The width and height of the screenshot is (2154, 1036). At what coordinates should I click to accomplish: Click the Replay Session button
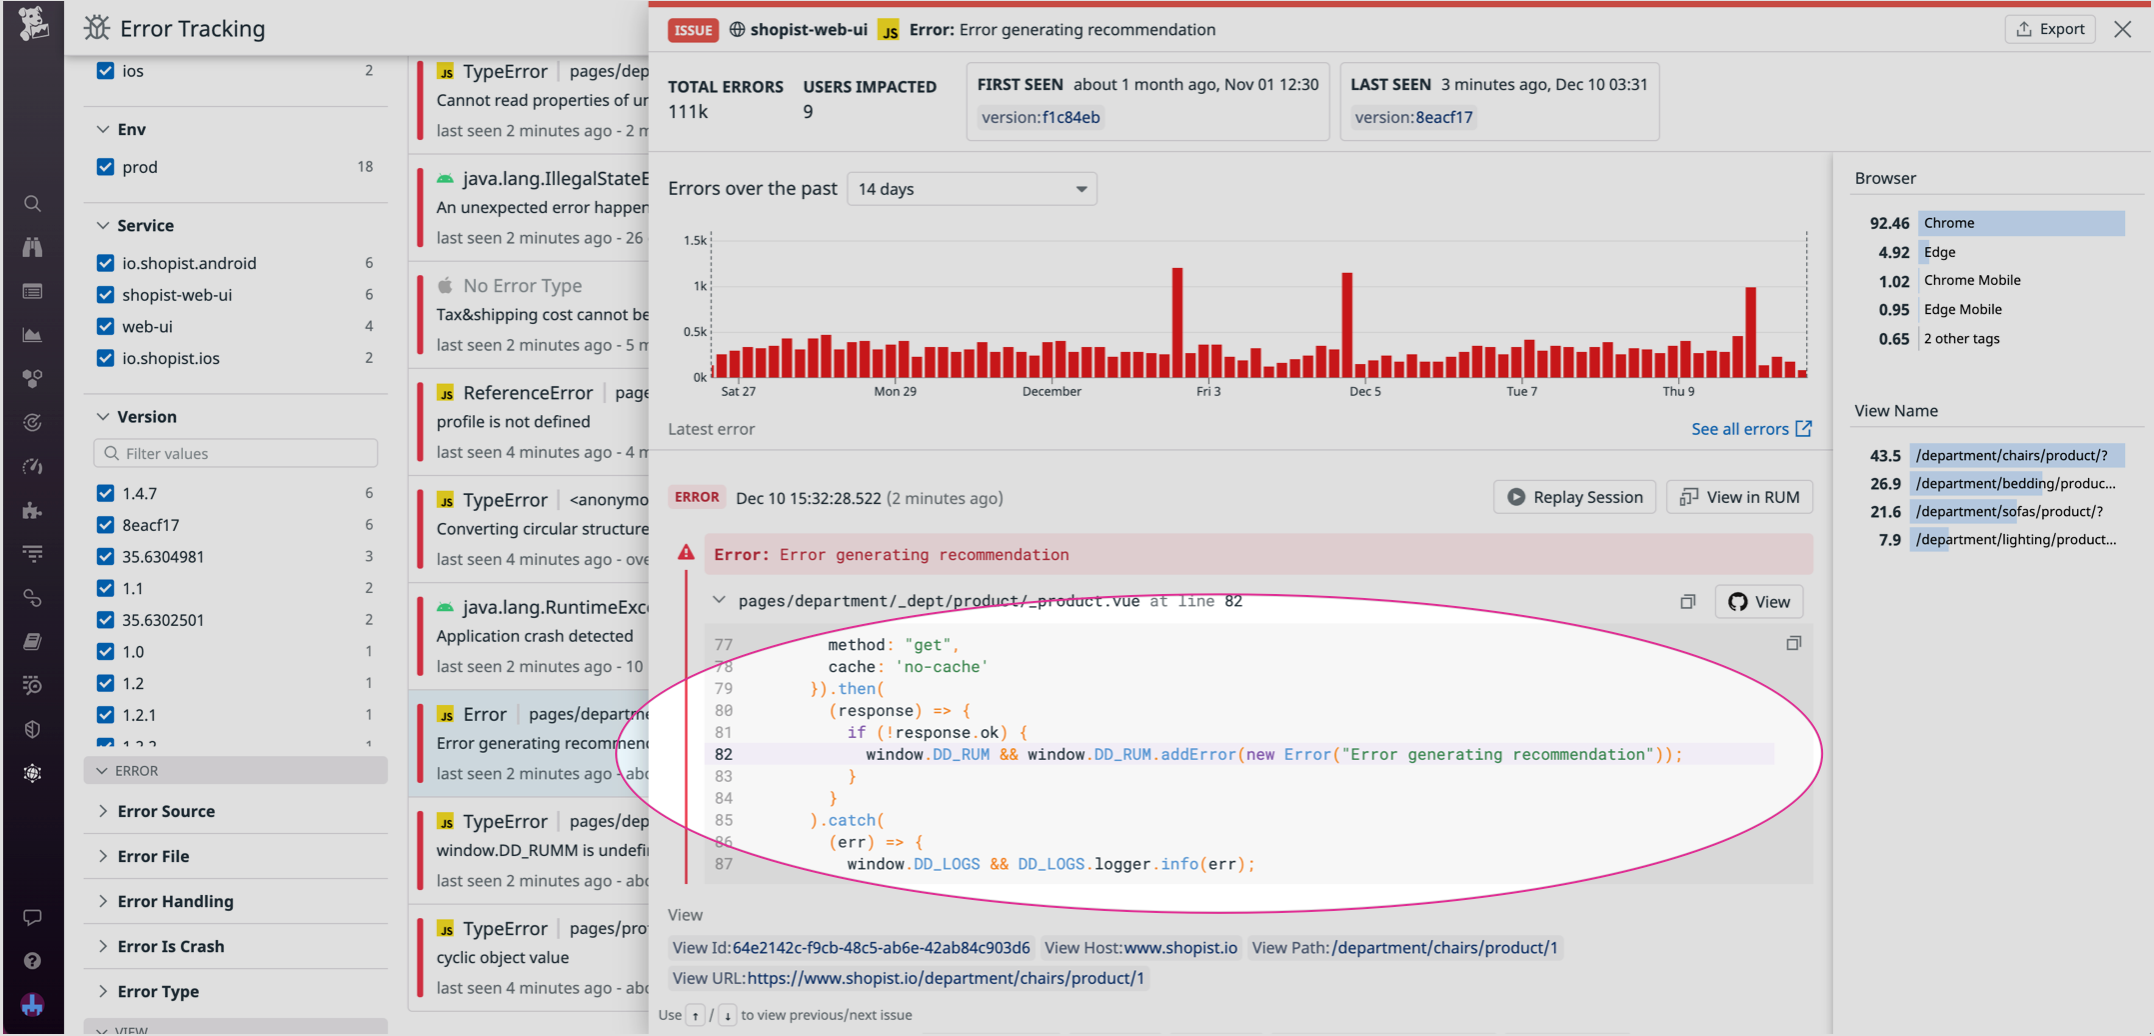[x=1574, y=497]
